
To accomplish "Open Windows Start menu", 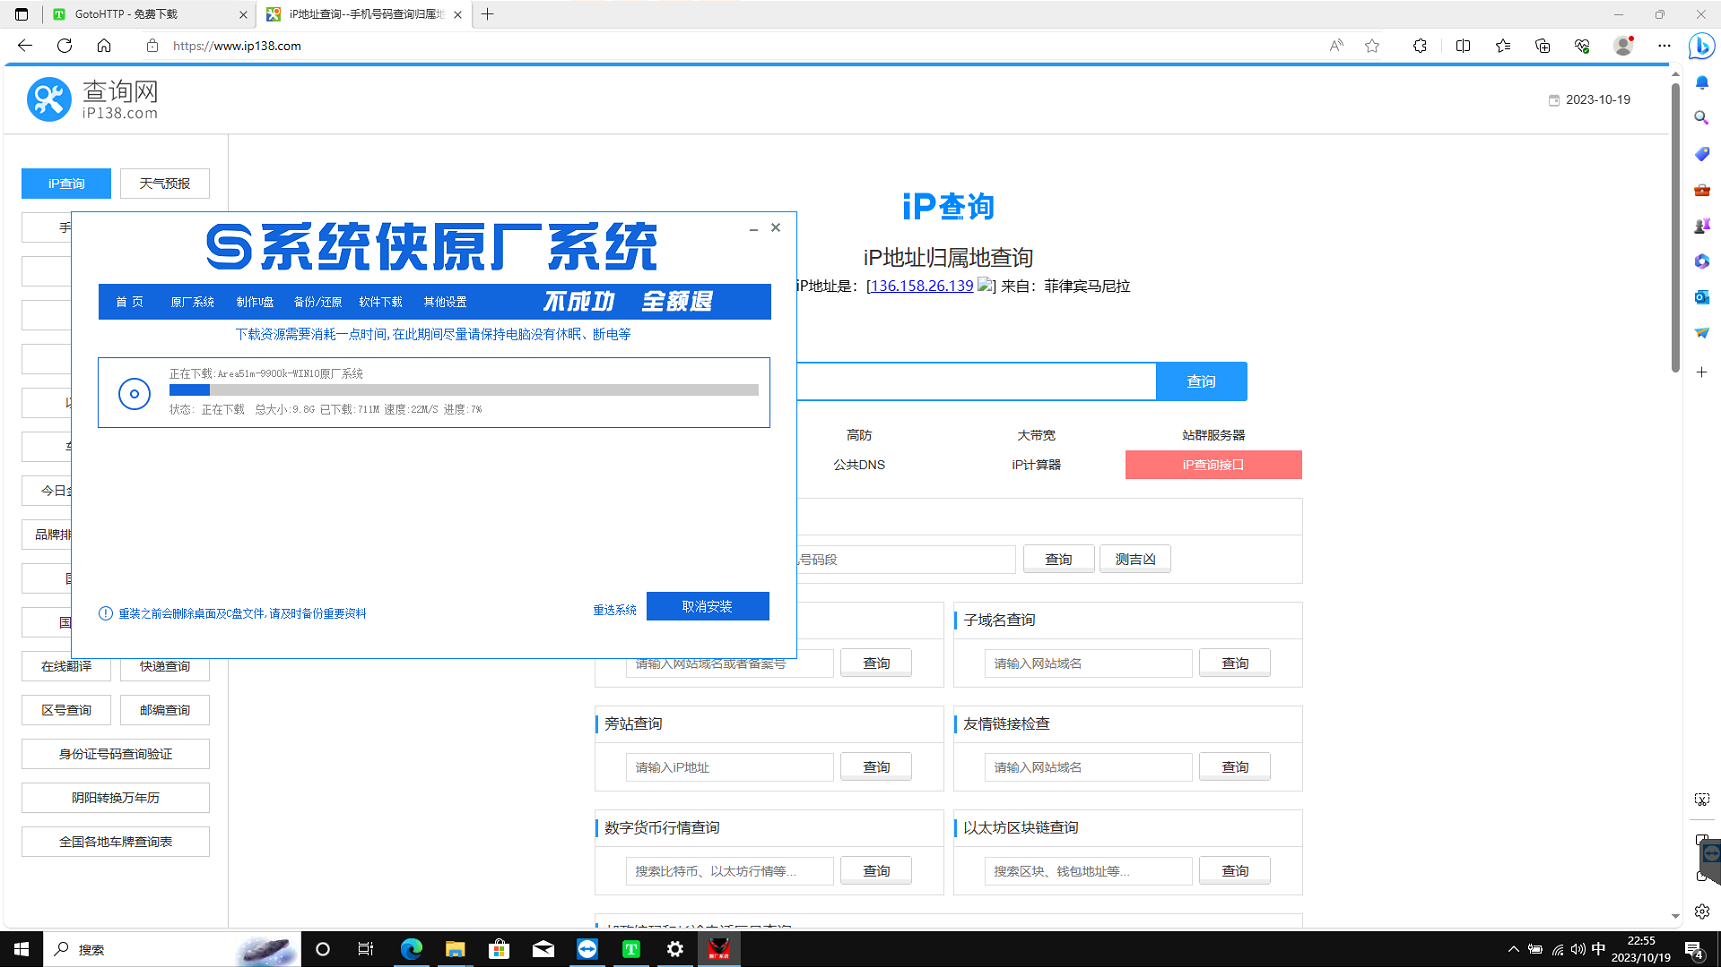I will pyautogui.click(x=21, y=949).
